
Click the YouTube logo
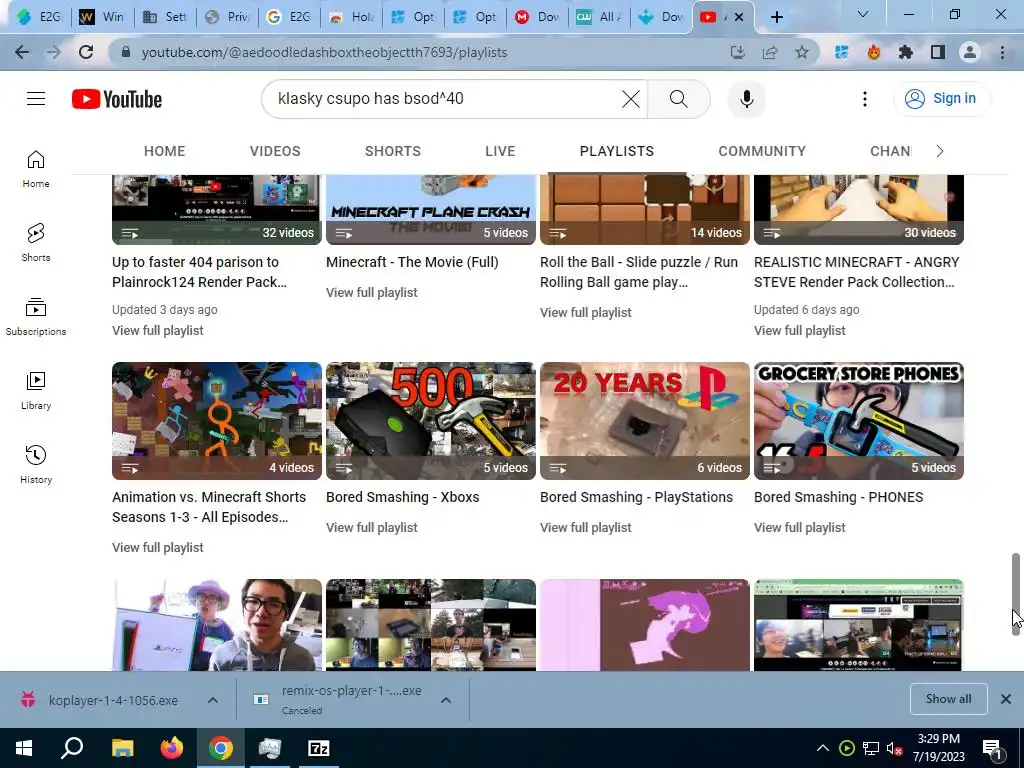117,99
